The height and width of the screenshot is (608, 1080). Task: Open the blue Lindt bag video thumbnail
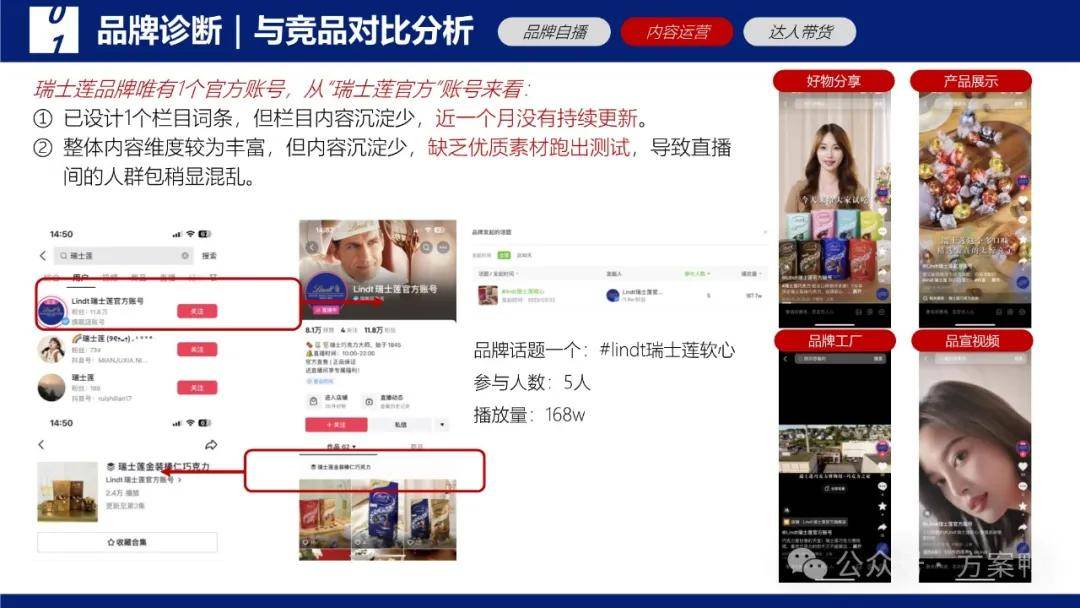[377, 514]
